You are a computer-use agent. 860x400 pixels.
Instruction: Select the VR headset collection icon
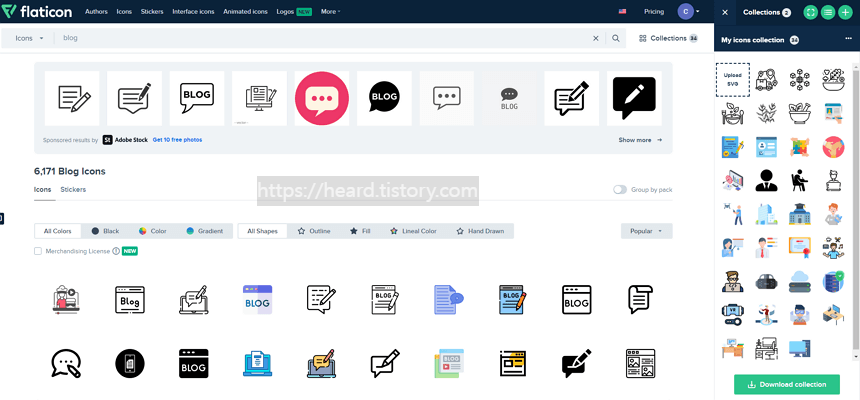click(732, 315)
